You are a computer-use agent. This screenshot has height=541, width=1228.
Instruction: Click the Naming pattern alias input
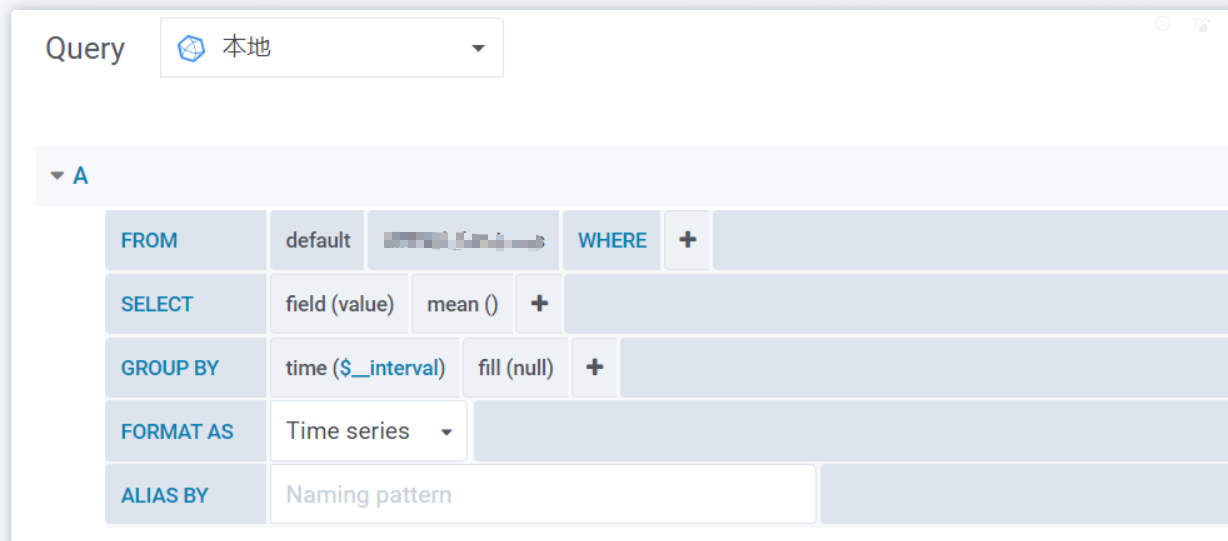[x=542, y=494]
